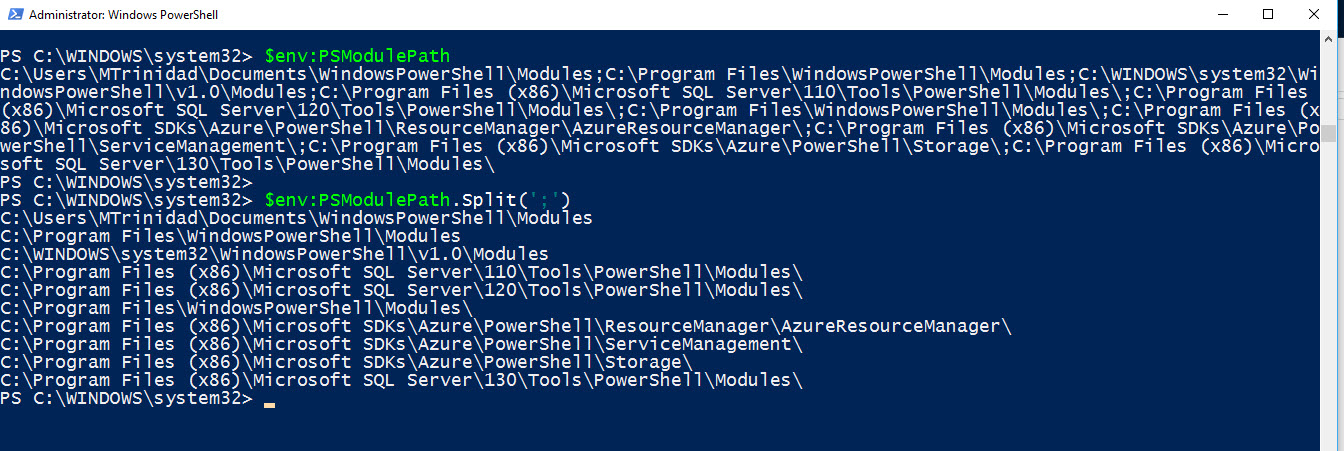Click the Administrator: Windows PowerShell title text

click(124, 15)
